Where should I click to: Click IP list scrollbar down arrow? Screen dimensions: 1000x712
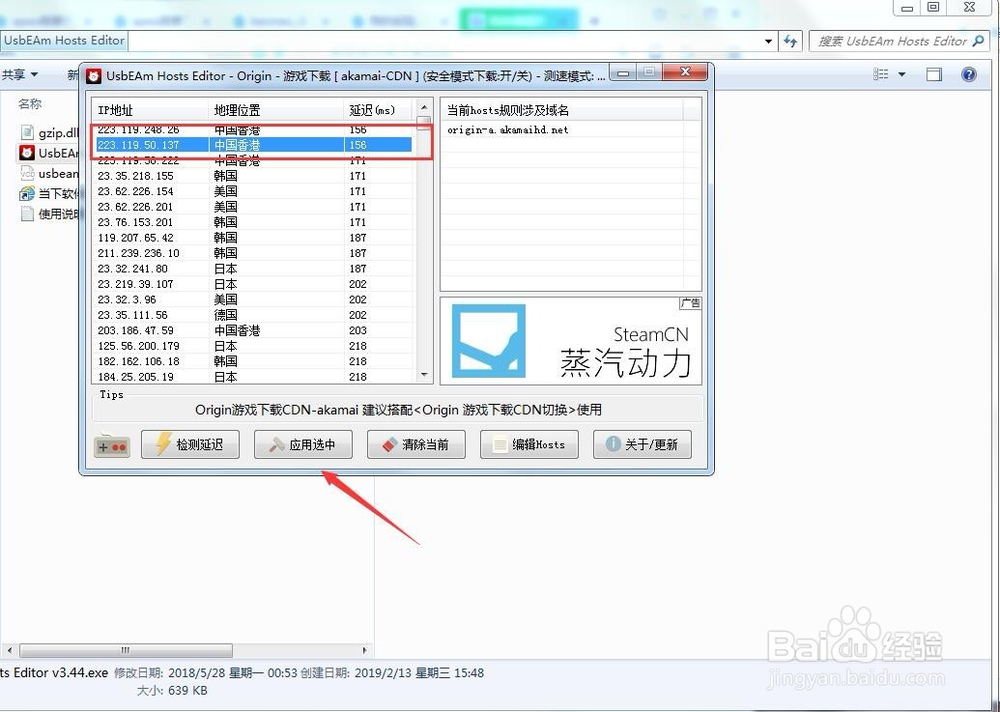424,375
